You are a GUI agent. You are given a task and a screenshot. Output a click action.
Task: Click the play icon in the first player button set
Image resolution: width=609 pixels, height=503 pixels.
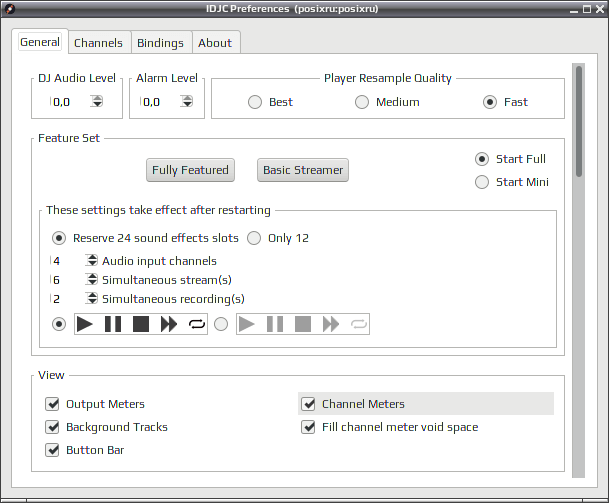pos(85,324)
